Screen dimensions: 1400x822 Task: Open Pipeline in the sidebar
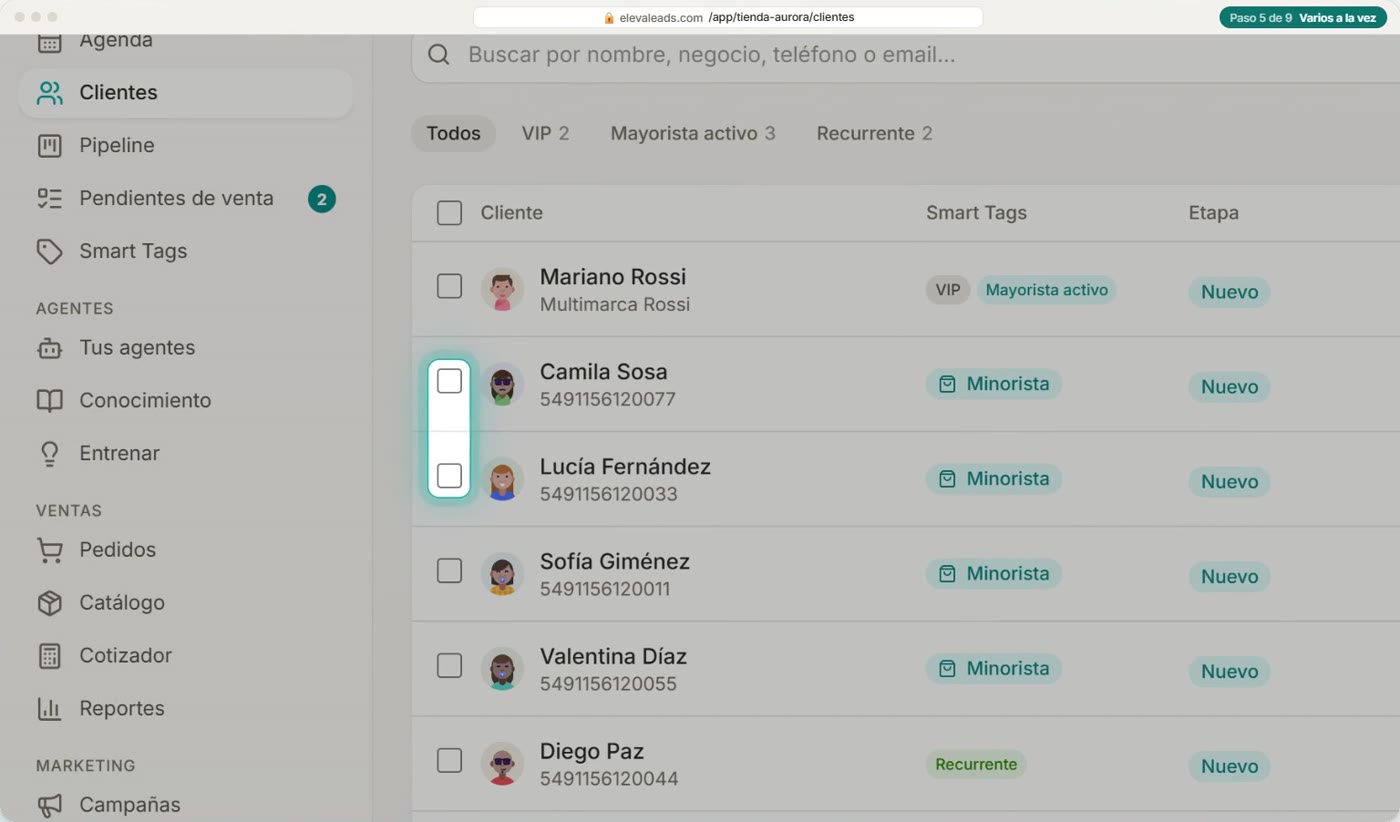pyautogui.click(x=186, y=146)
